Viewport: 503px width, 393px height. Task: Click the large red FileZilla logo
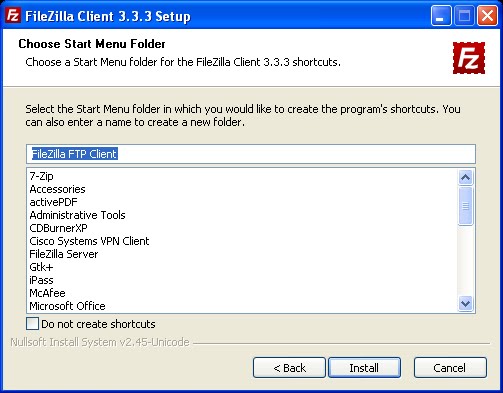(469, 58)
